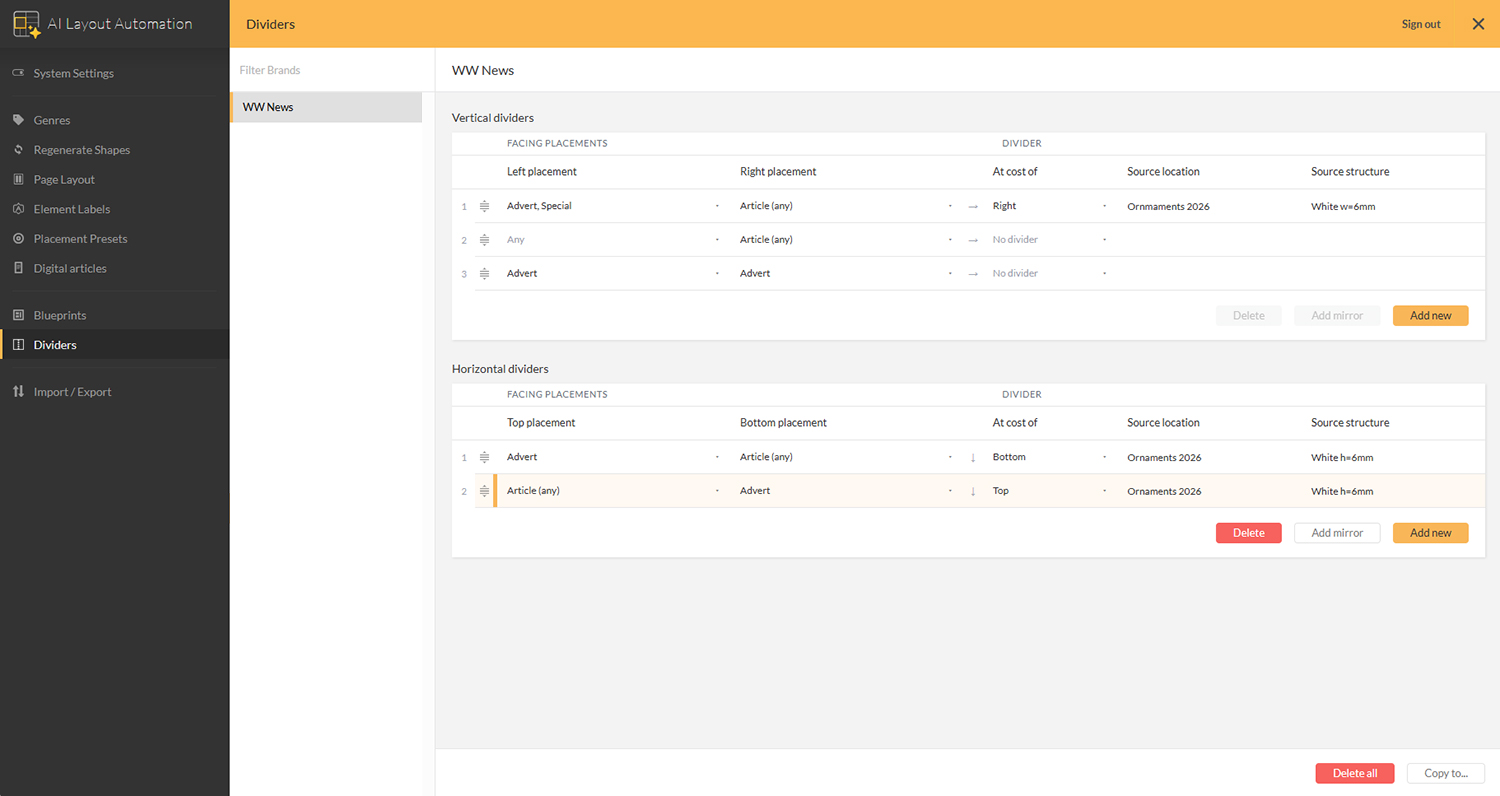Click 'White w=6mm' source structure cell
The height and width of the screenshot is (796, 1500).
(x=1343, y=207)
